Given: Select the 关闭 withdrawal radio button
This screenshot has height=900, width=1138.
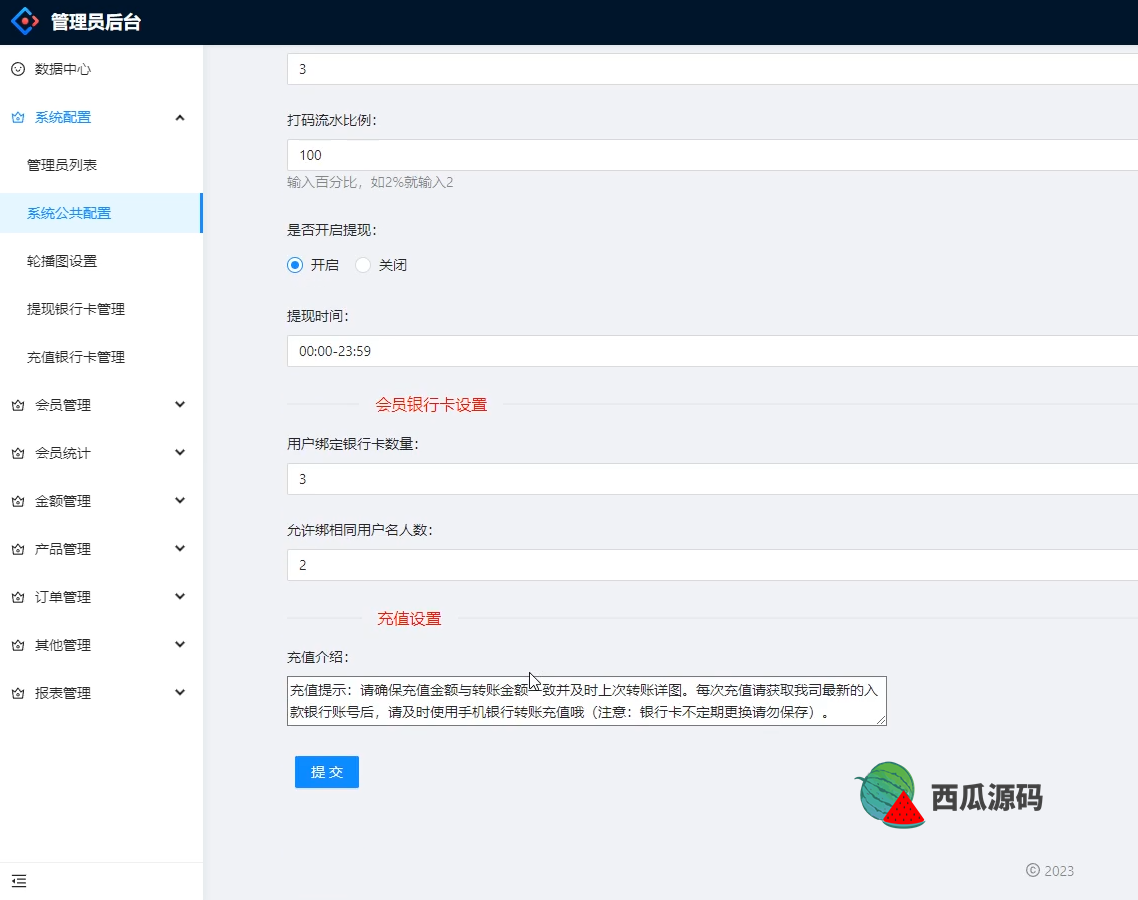Looking at the screenshot, I should click(x=363, y=265).
